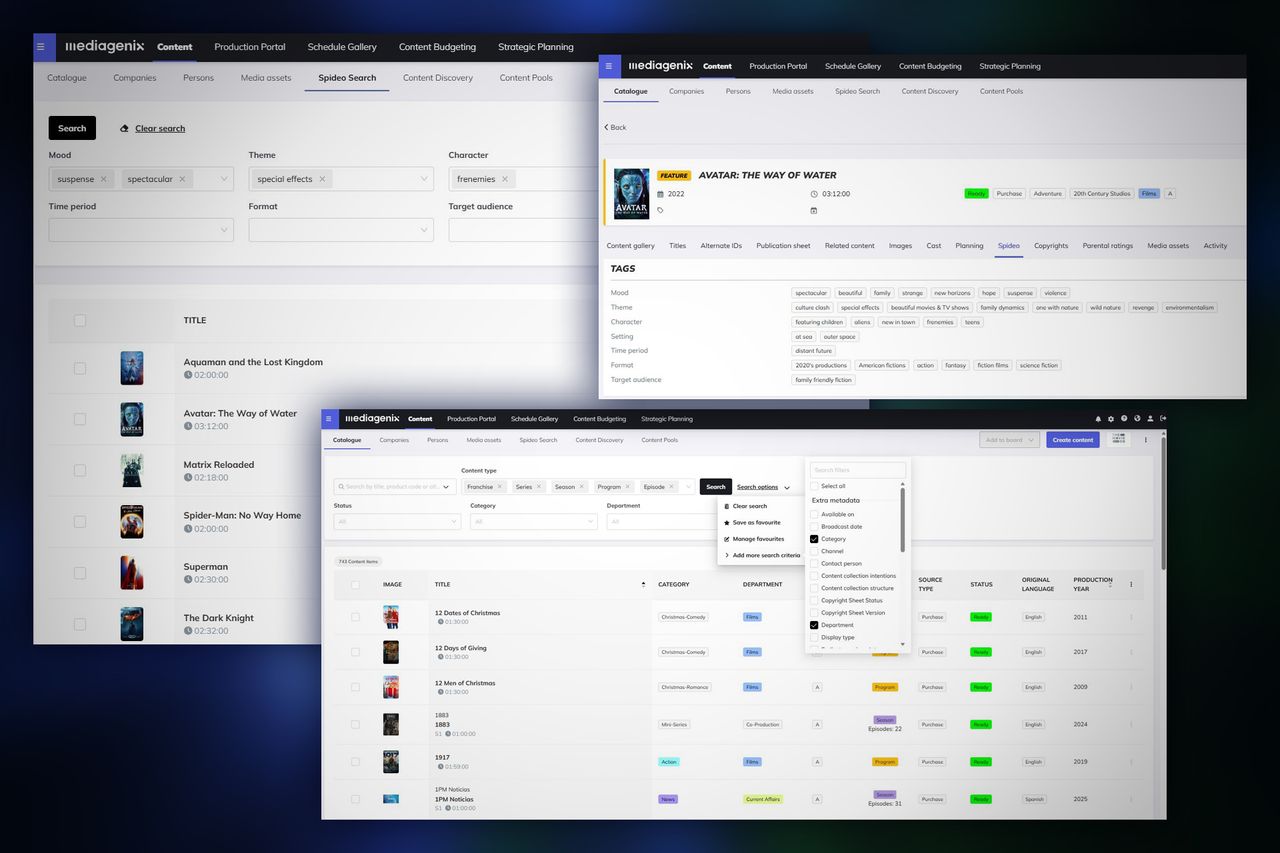This screenshot has height=853, width=1280.
Task: Open hamburger menu in Catalogue list window
Action: (328, 419)
